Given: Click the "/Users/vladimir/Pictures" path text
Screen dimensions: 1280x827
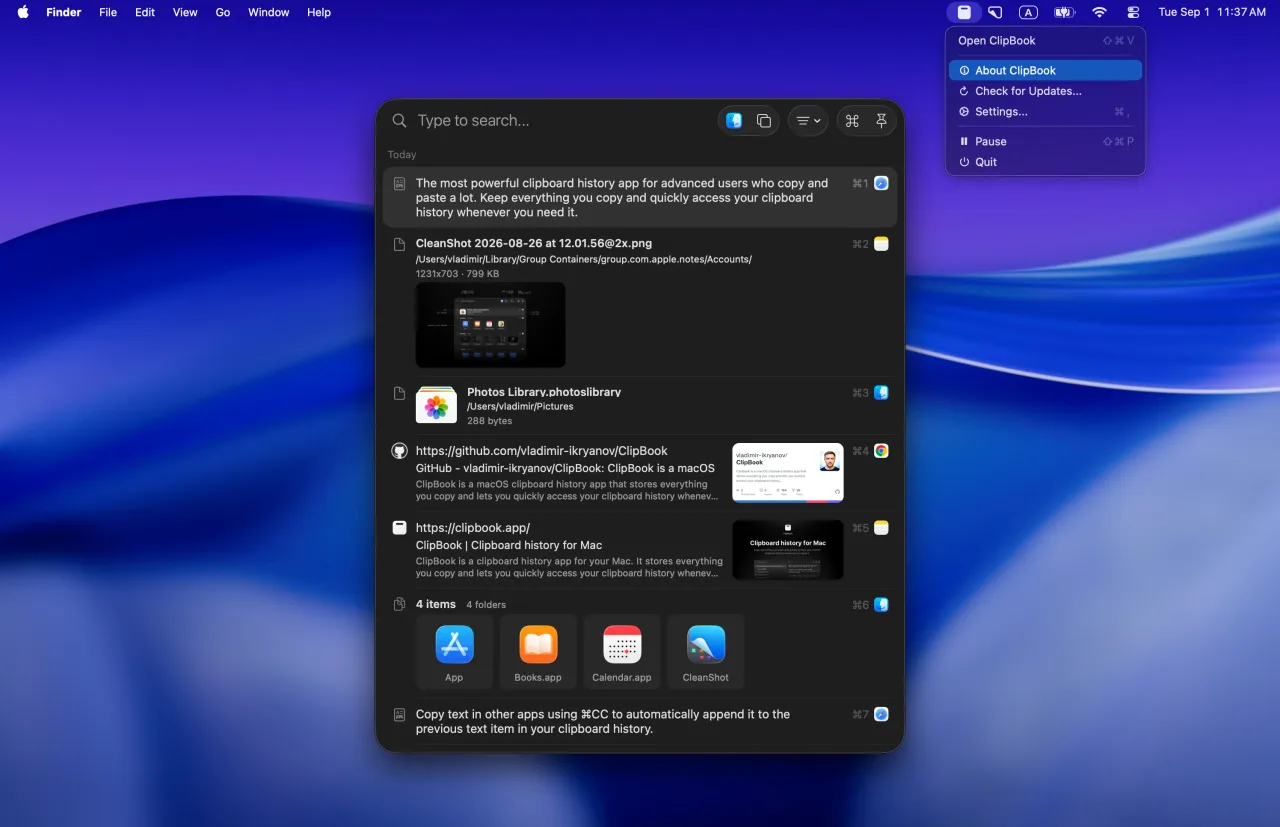Looking at the screenshot, I should coord(520,407).
